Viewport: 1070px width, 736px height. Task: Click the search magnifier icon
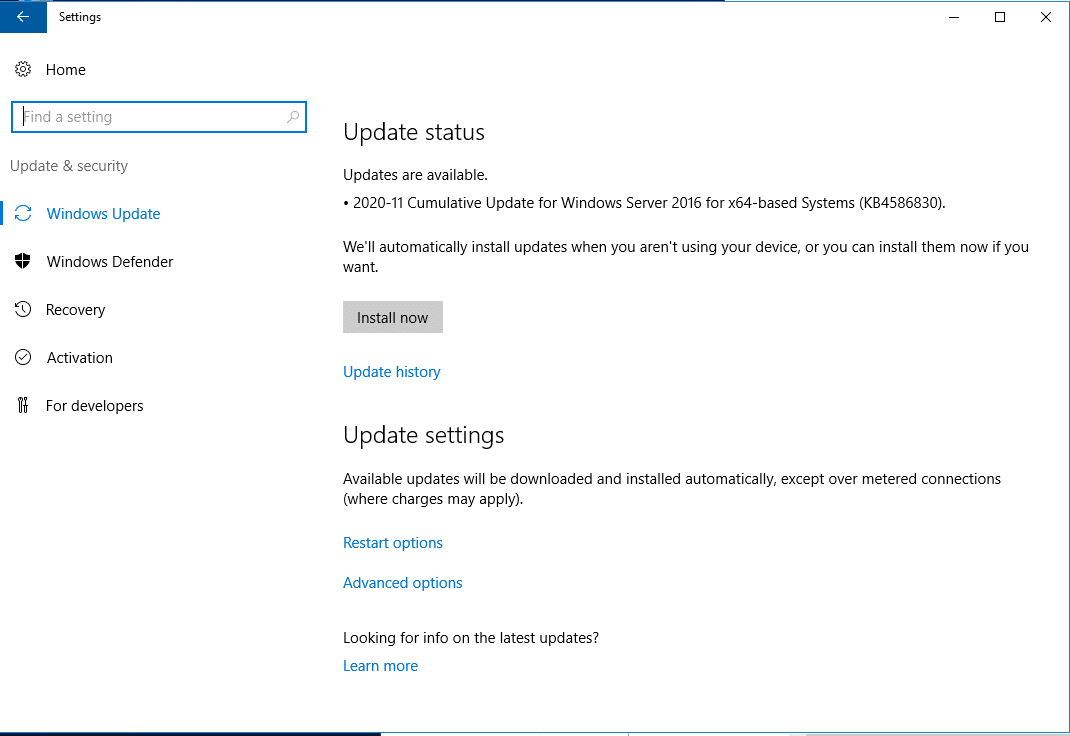[x=293, y=117]
